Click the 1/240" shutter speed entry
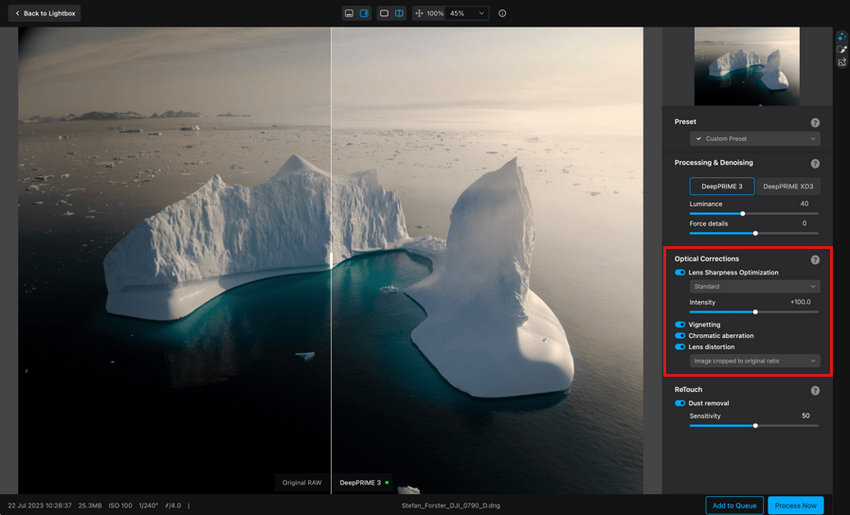The height and width of the screenshot is (515, 850). tap(149, 505)
